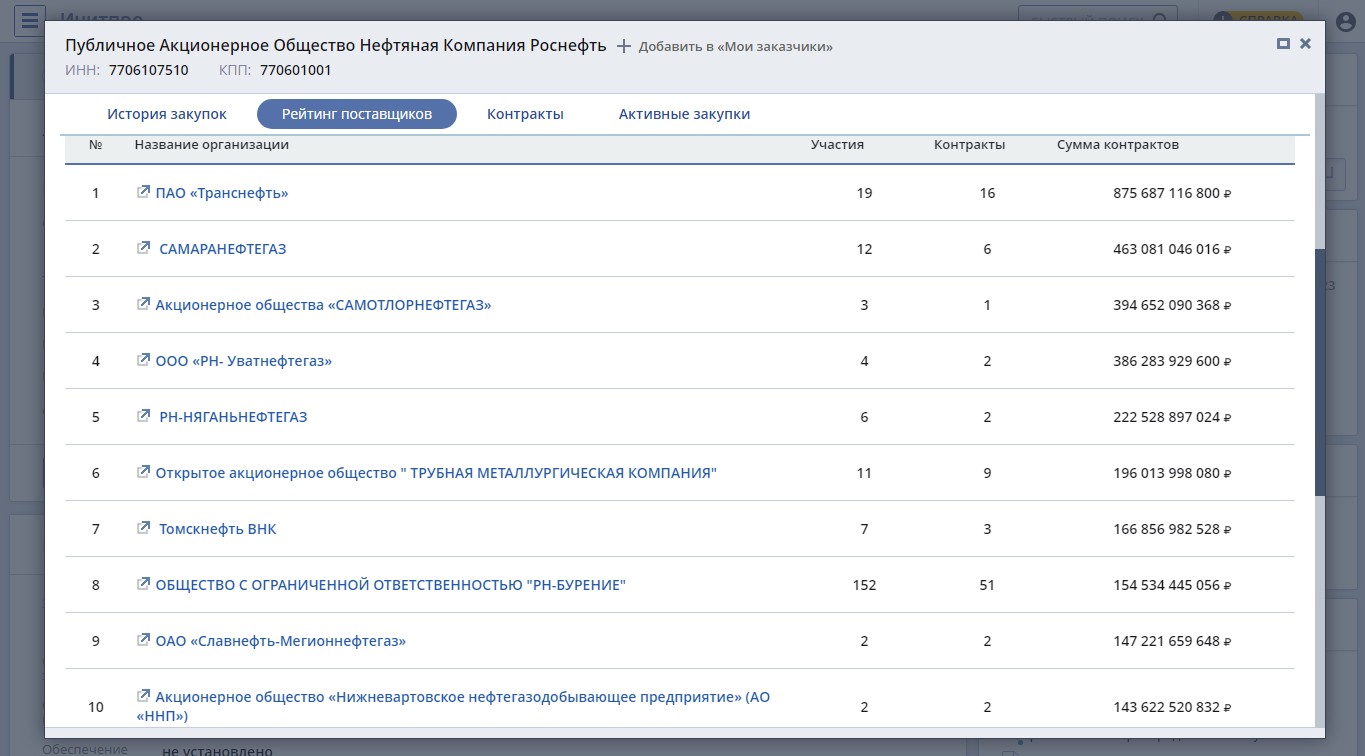Click the Сумма контрактов column header
The width and height of the screenshot is (1365, 756).
click(x=1118, y=145)
